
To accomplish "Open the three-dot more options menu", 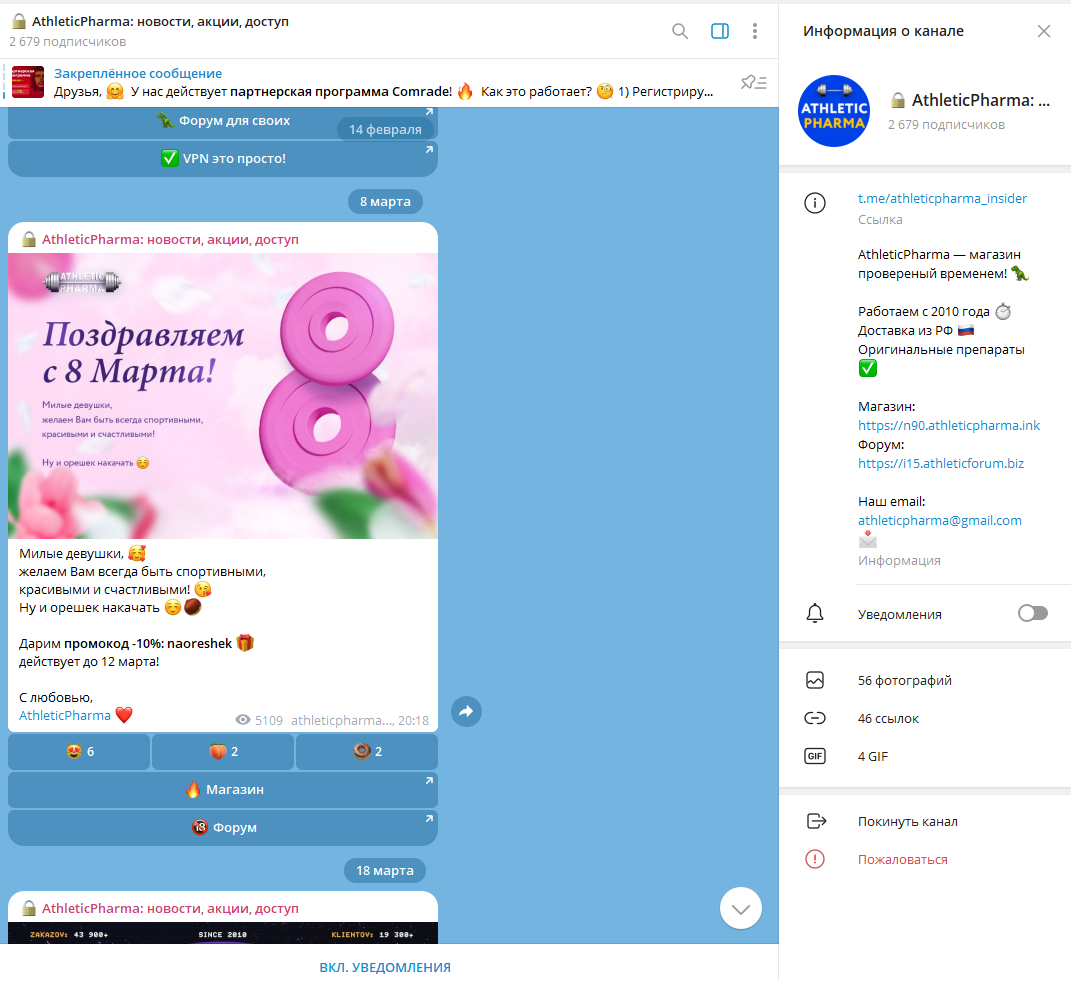I will coord(755,31).
